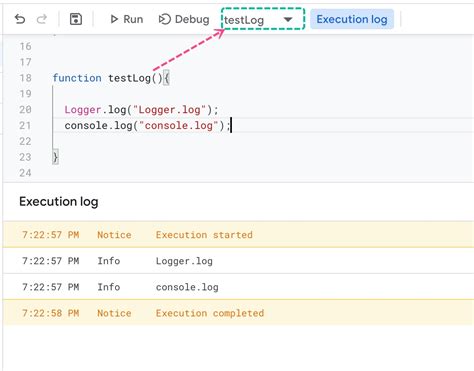
Task: Place the cursor after the console.log statement
Action: click(231, 126)
